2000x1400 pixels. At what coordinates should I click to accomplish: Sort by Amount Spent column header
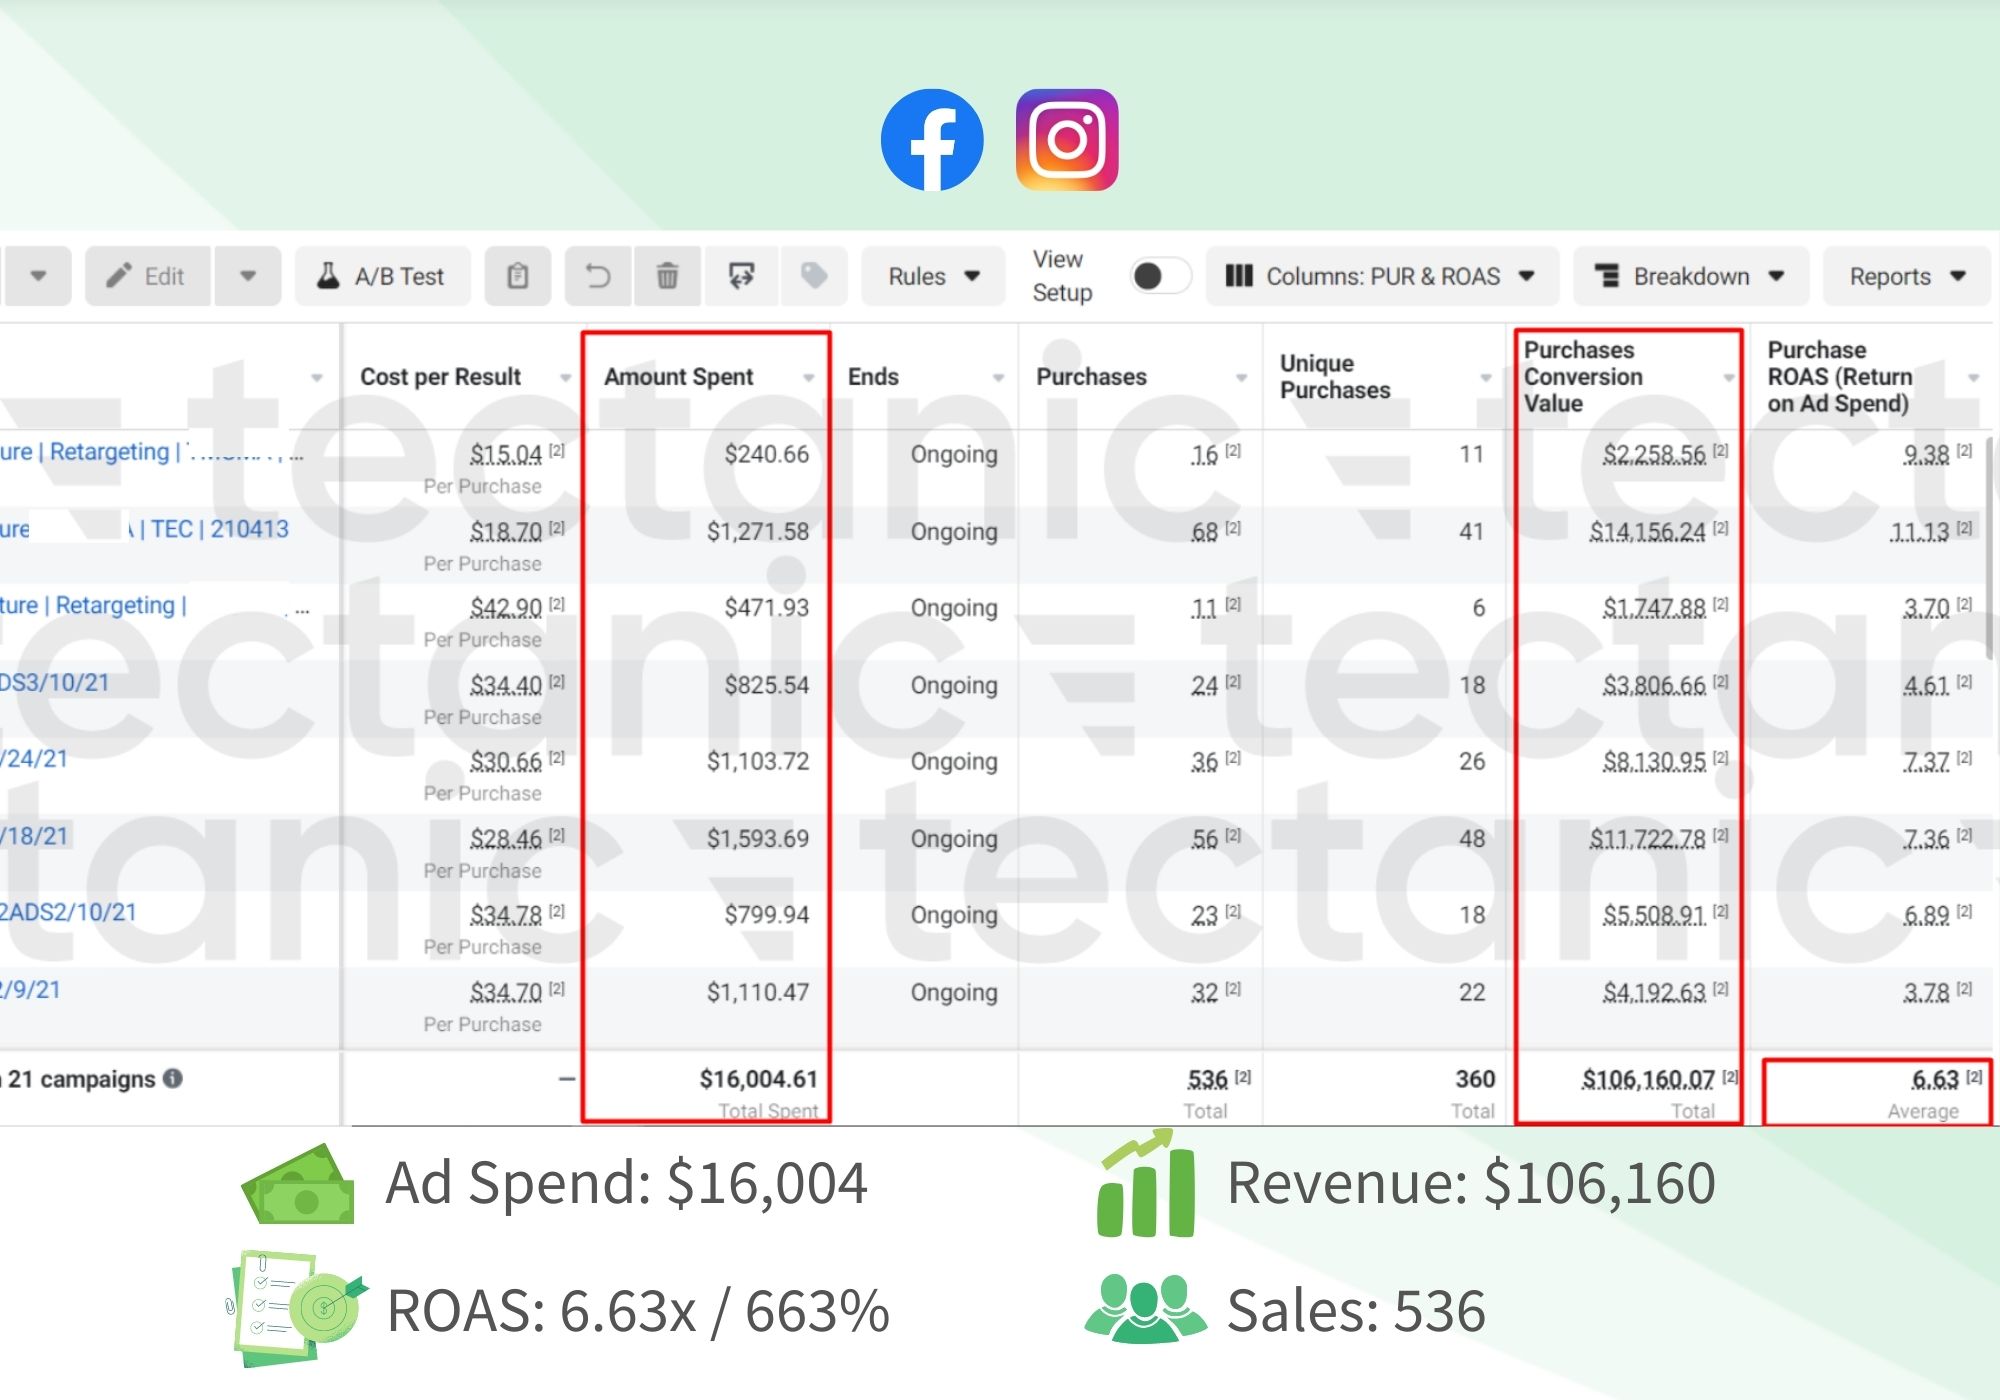click(678, 377)
